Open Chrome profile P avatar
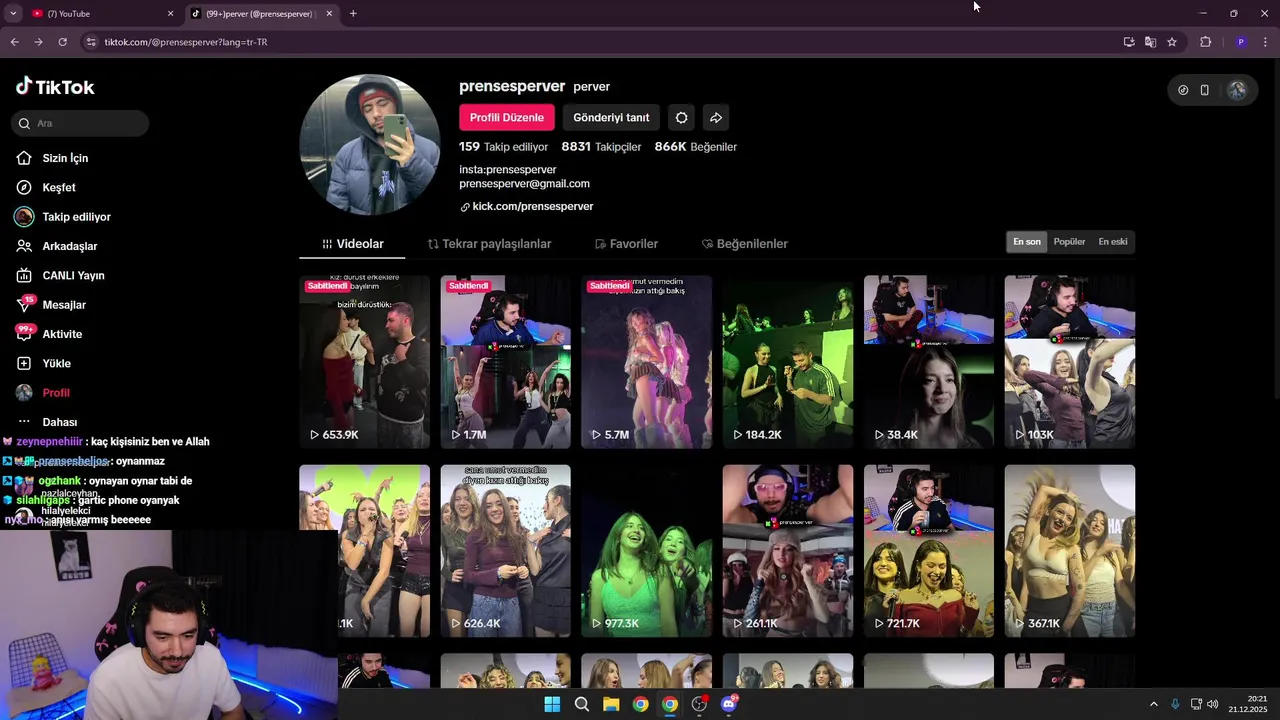The width and height of the screenshot is (1280, 720). pos(1241,42)
